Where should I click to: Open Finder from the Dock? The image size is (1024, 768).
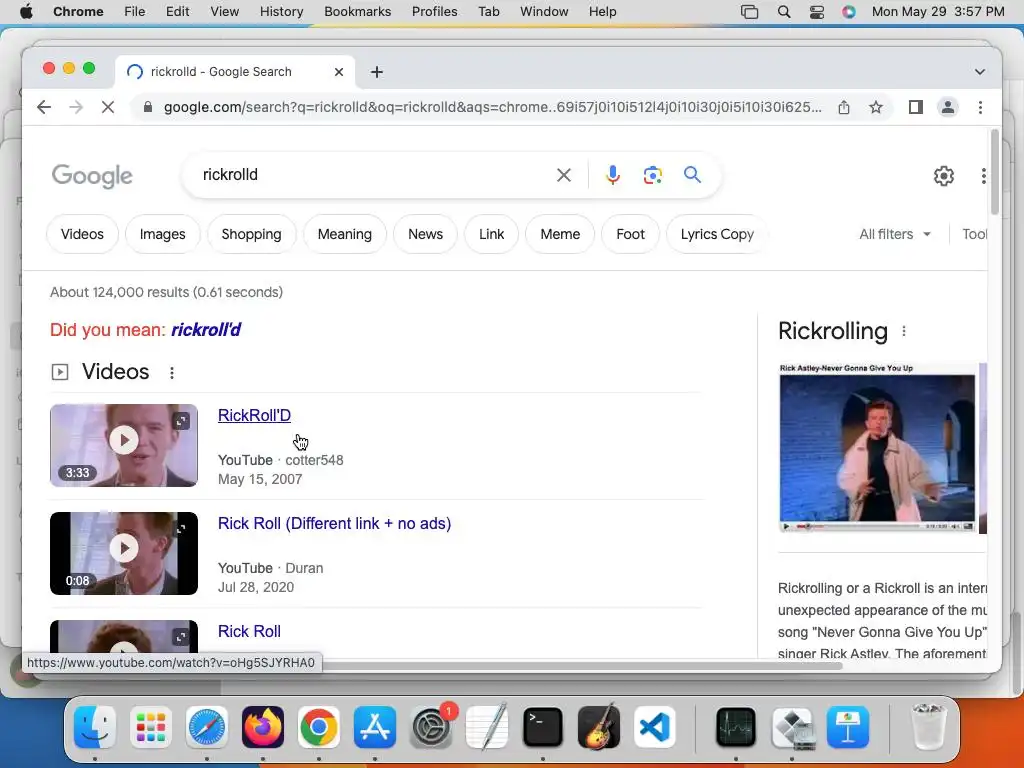95,727
